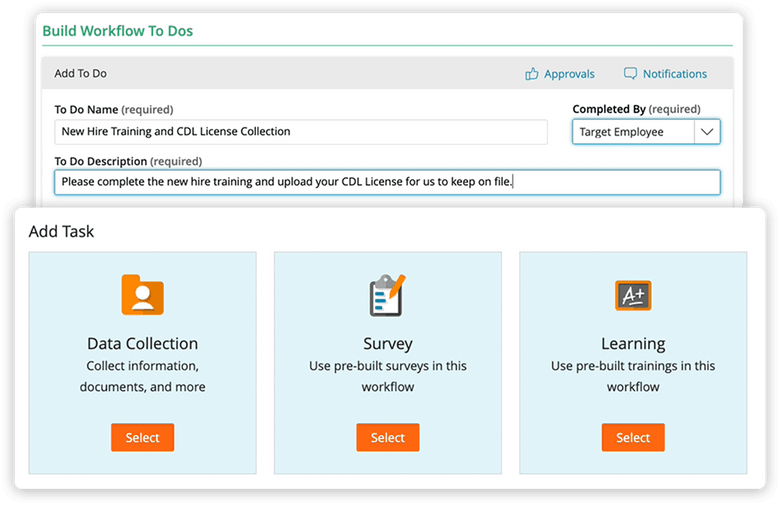Focus the To Do Name field

tap(301, 132)
